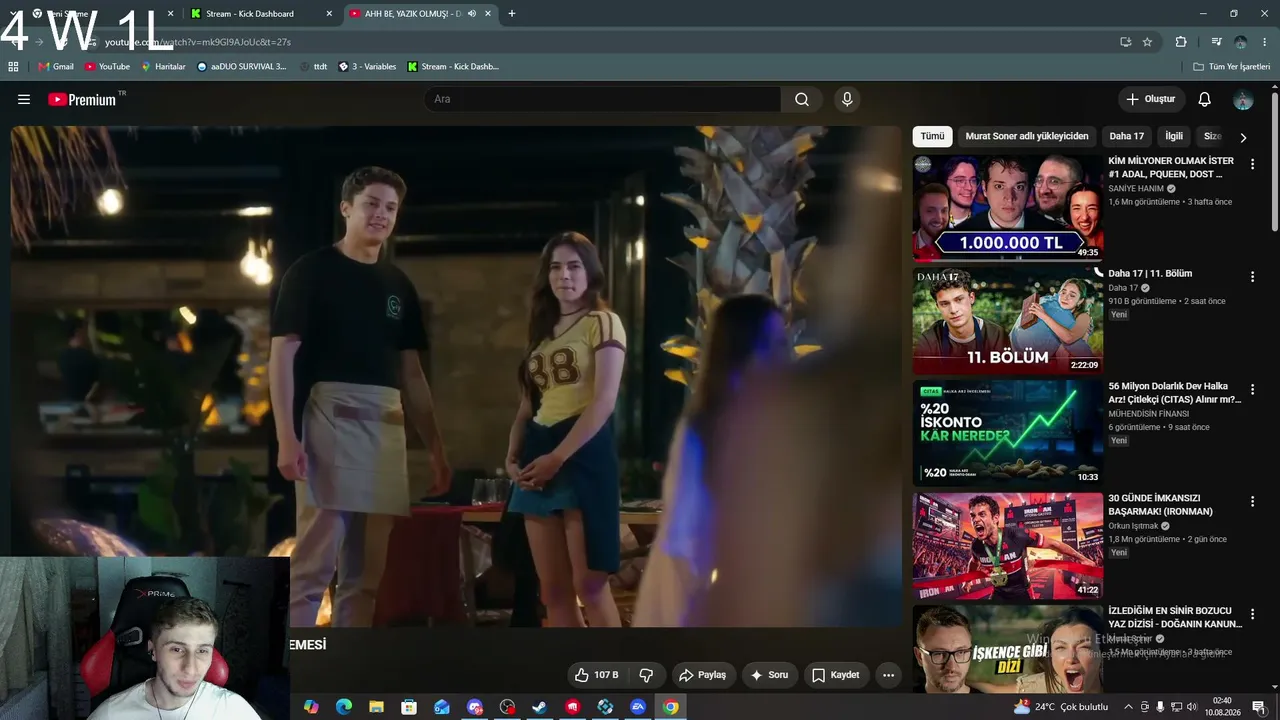Open the MÜHENDİSİN FİNANSI channel link
The image size is (1280, 720).
1149,414
